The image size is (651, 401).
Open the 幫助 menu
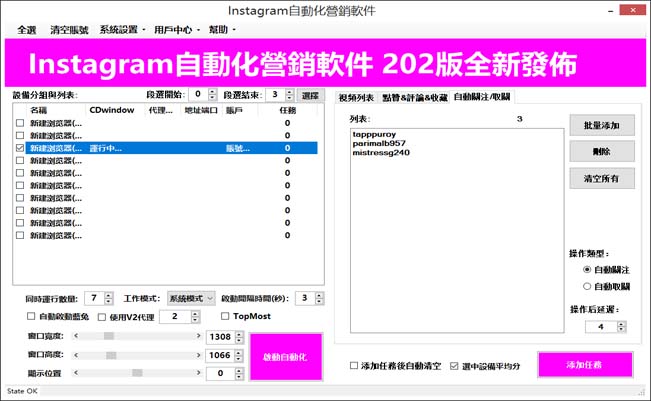pos(222,30)
